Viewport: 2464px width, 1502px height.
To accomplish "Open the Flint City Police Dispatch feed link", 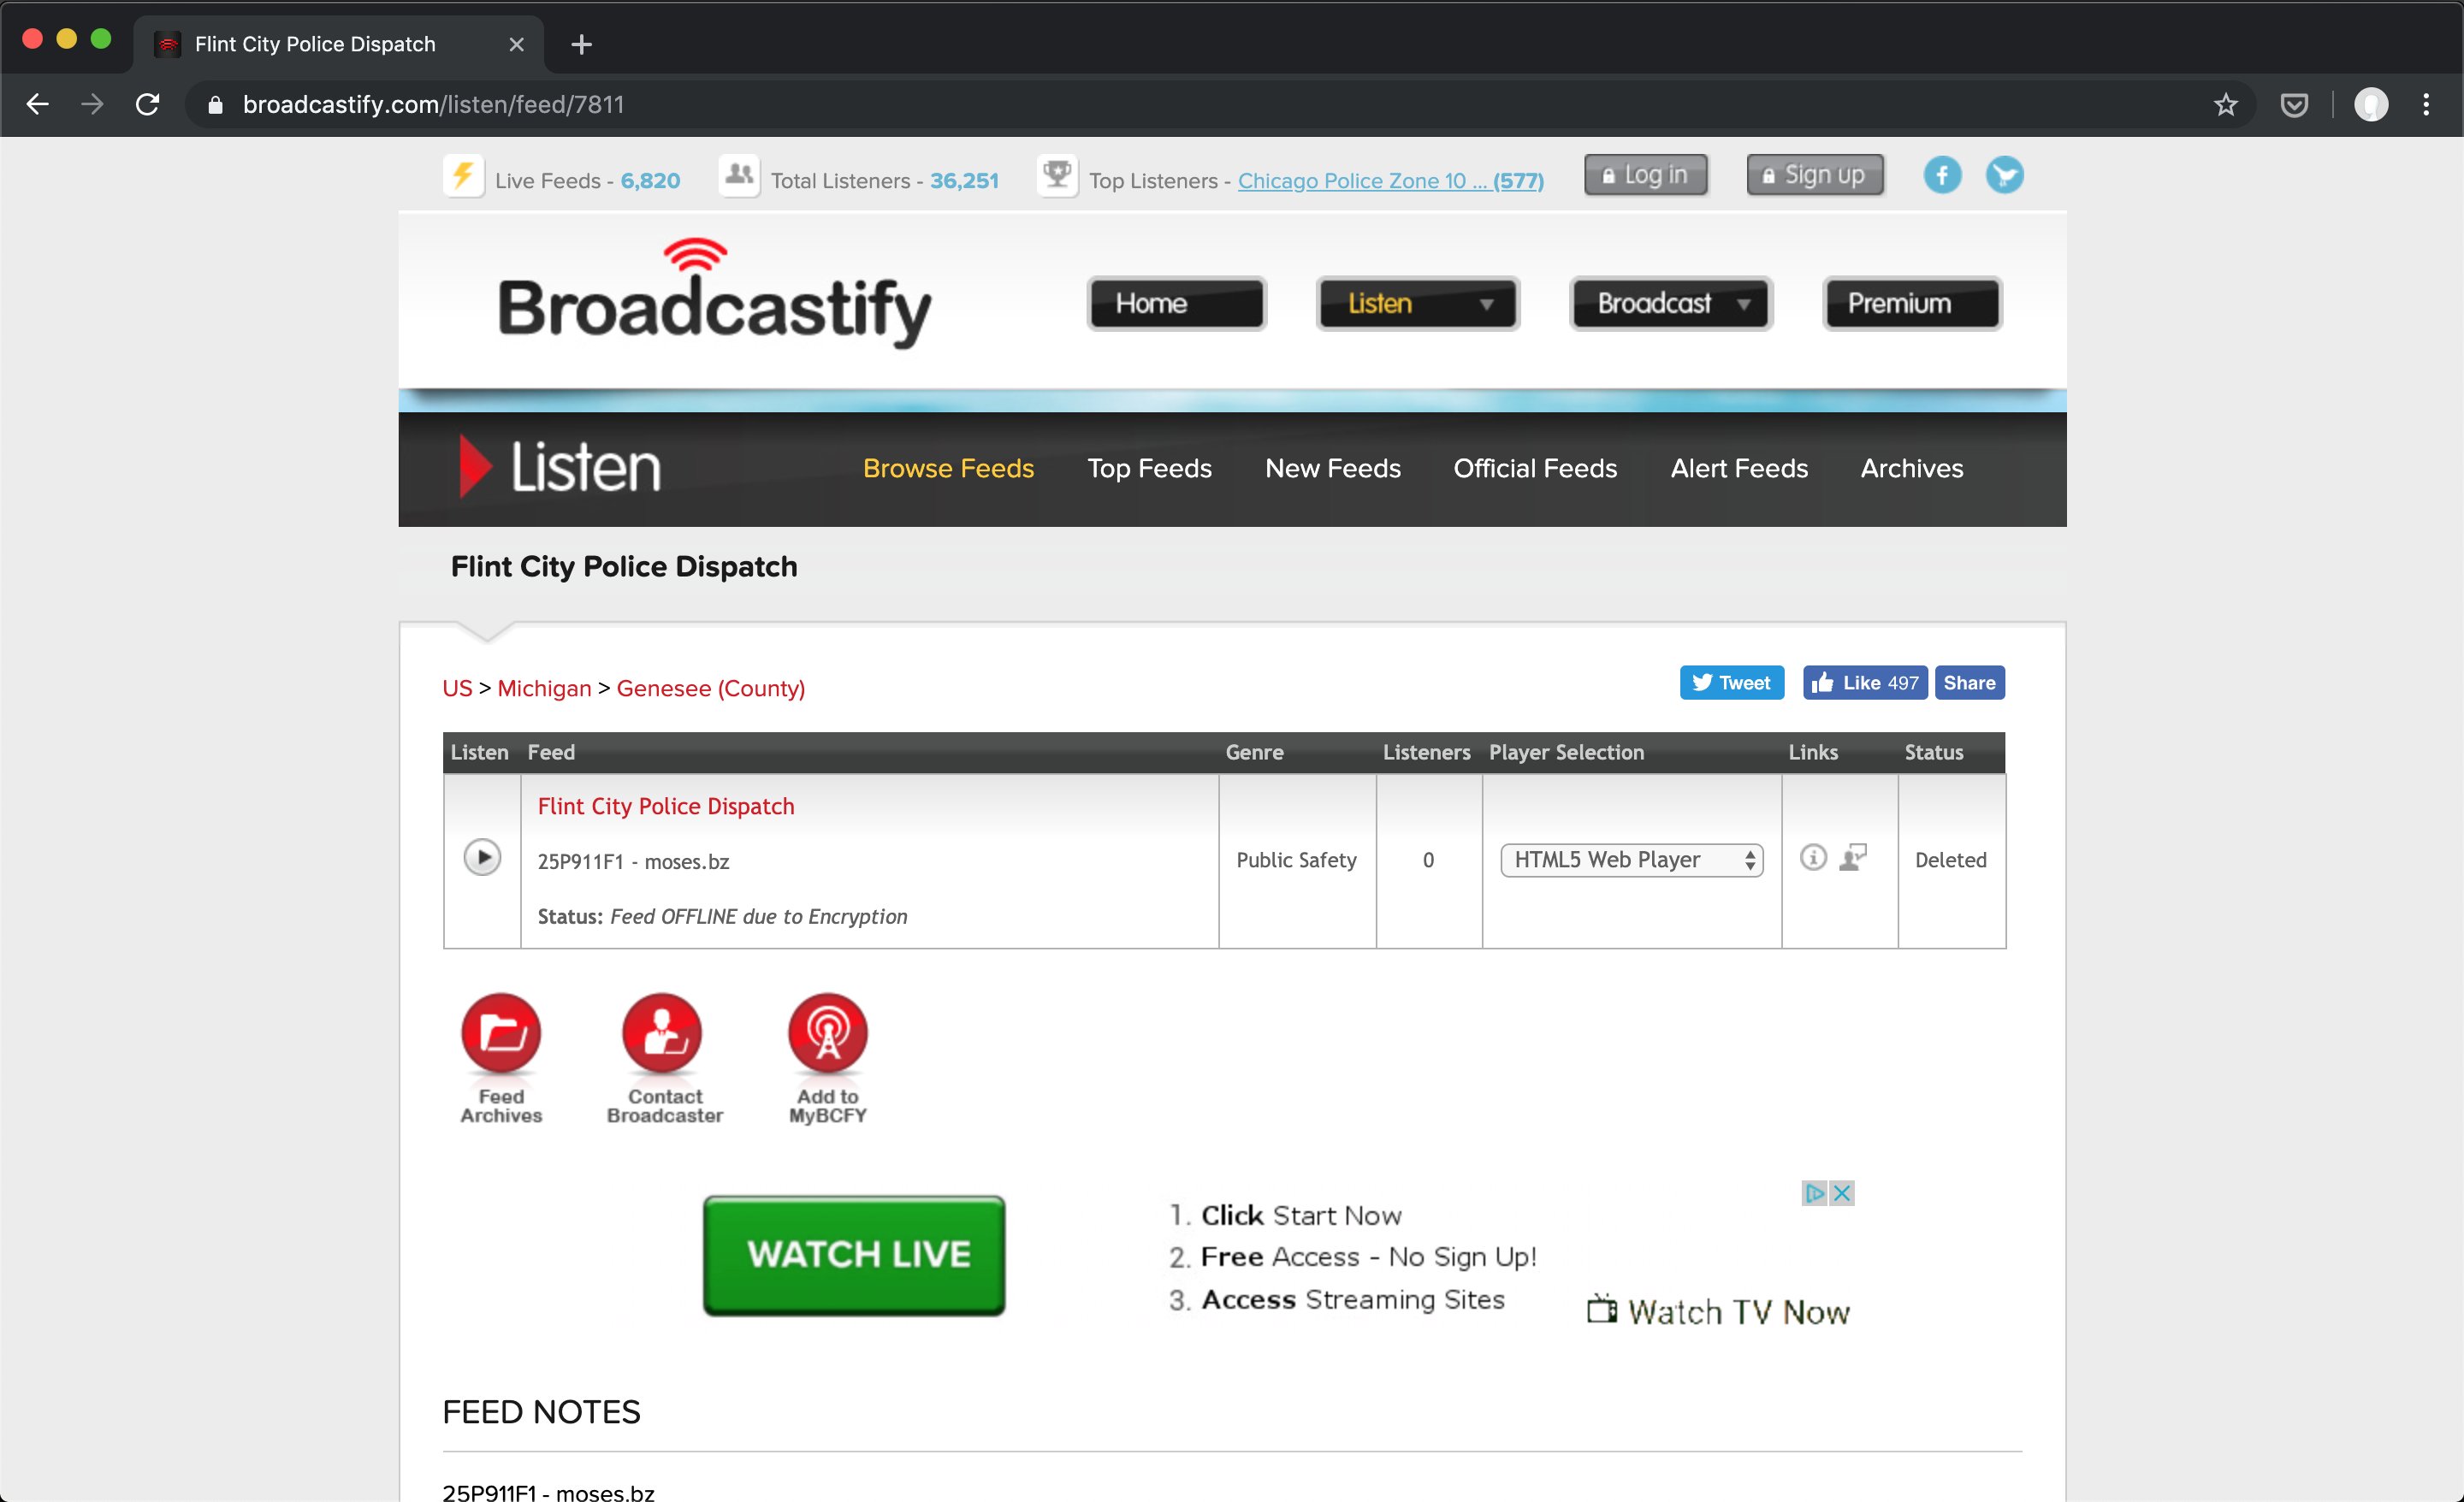I will pos(666,806).
